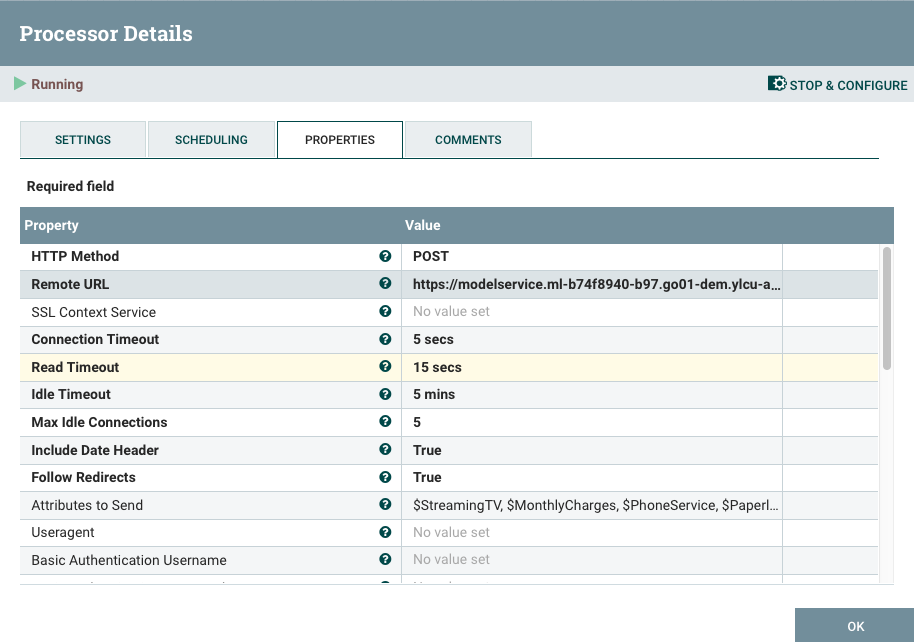The height and width of the screenshot is (642, 914).
Task: Click help icon for Connection Timeout
Action: [385, 339]
